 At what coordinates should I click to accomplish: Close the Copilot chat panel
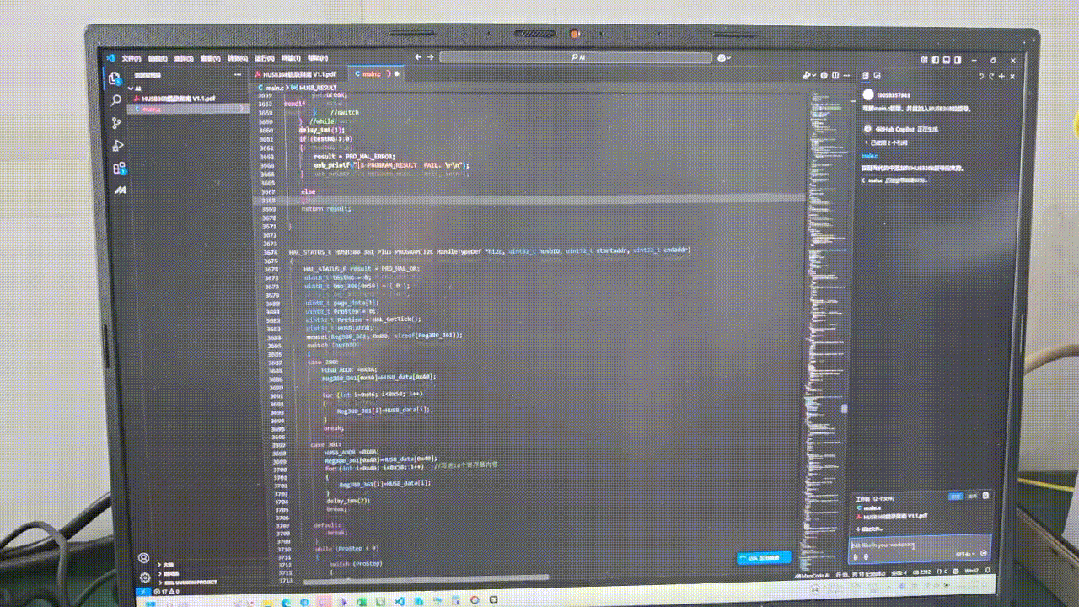pos(1013,76)
